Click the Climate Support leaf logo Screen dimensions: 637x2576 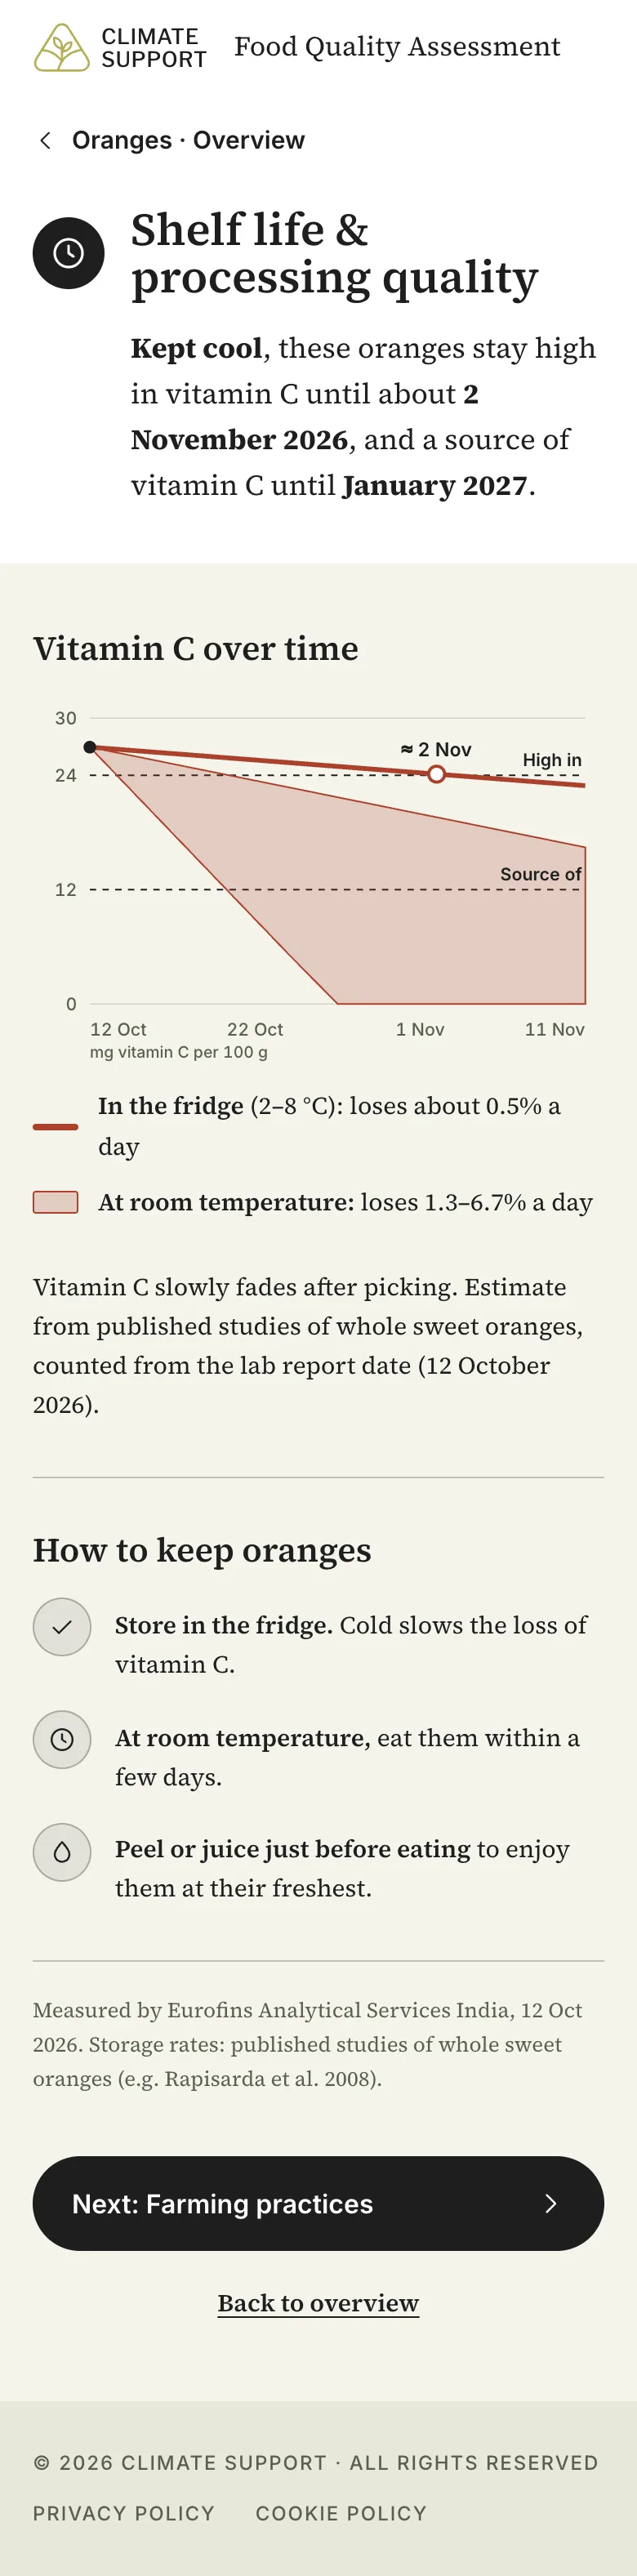(62, 47)
